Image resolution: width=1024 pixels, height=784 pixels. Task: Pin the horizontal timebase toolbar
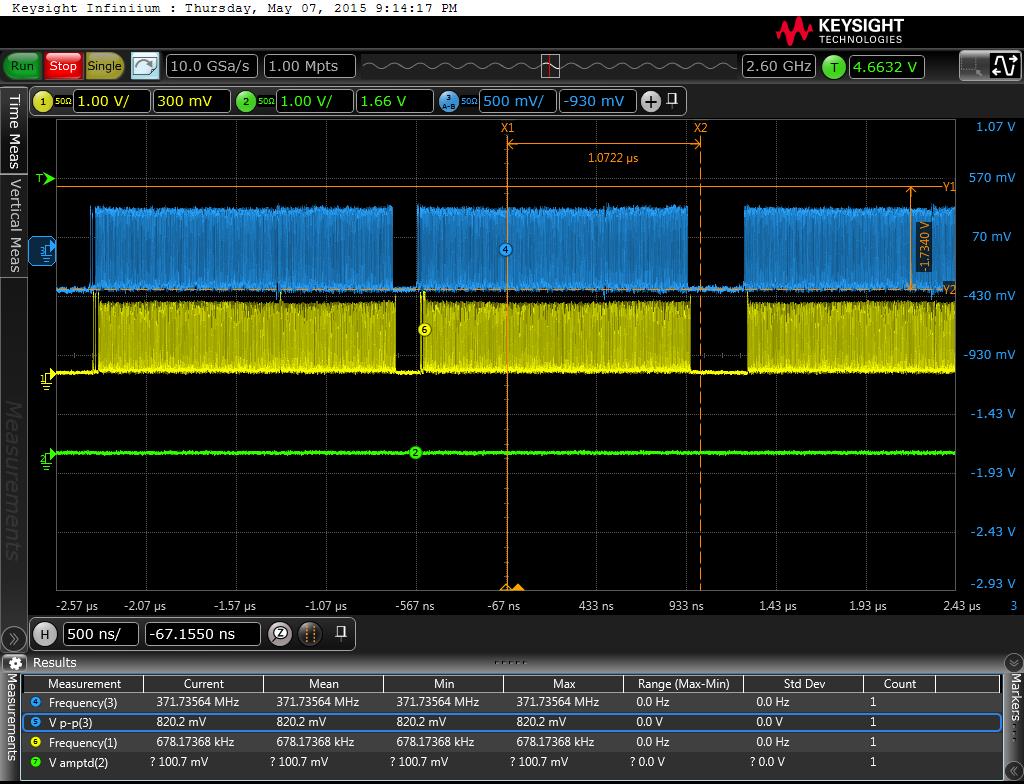341,632
